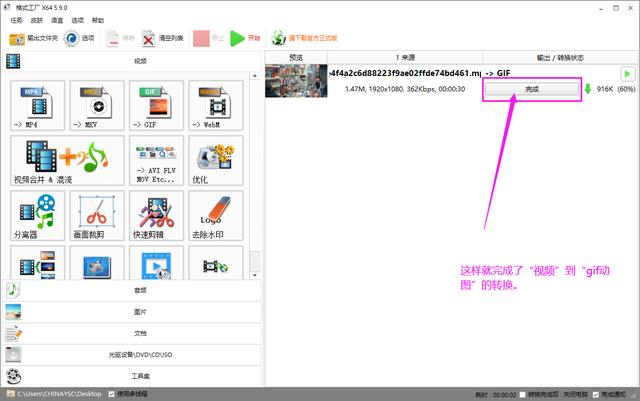Click the green 开始 start button
640x401 pixels.
coord(245,38)
